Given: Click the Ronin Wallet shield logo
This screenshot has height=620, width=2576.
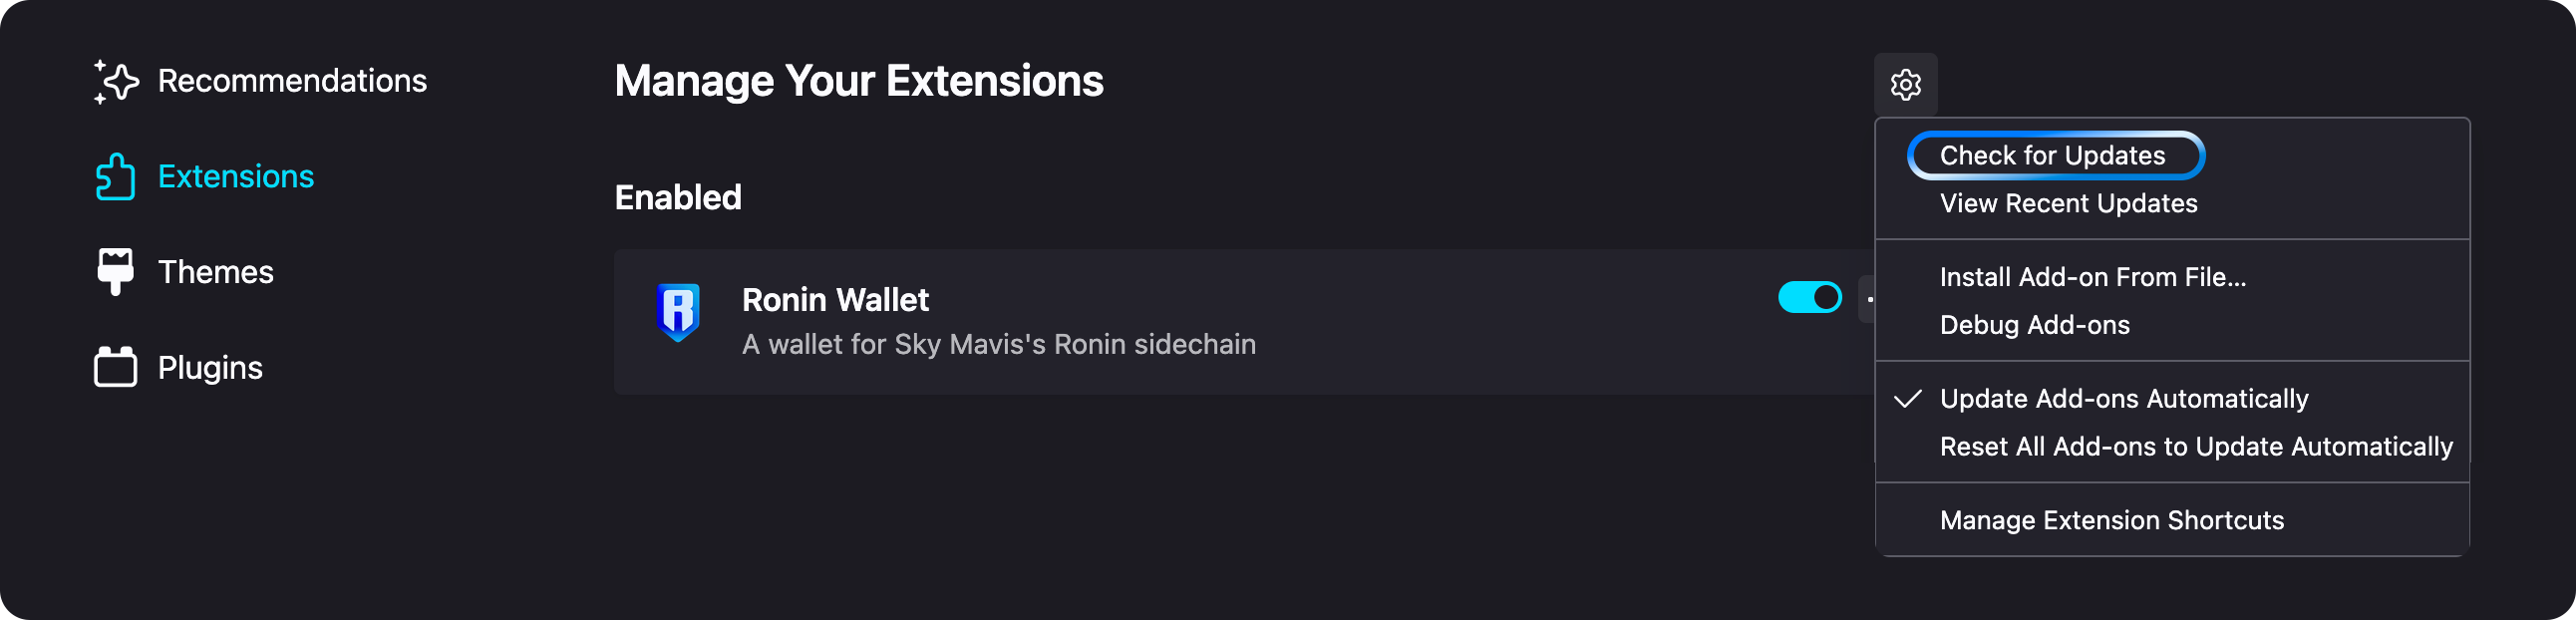Looking at the screenshot, I should [x=678, y=312].
